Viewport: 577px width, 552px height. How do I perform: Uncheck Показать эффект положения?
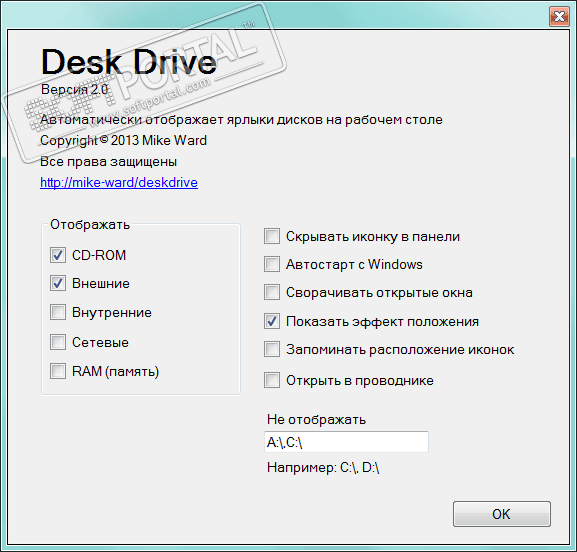(x=272, y=321)
